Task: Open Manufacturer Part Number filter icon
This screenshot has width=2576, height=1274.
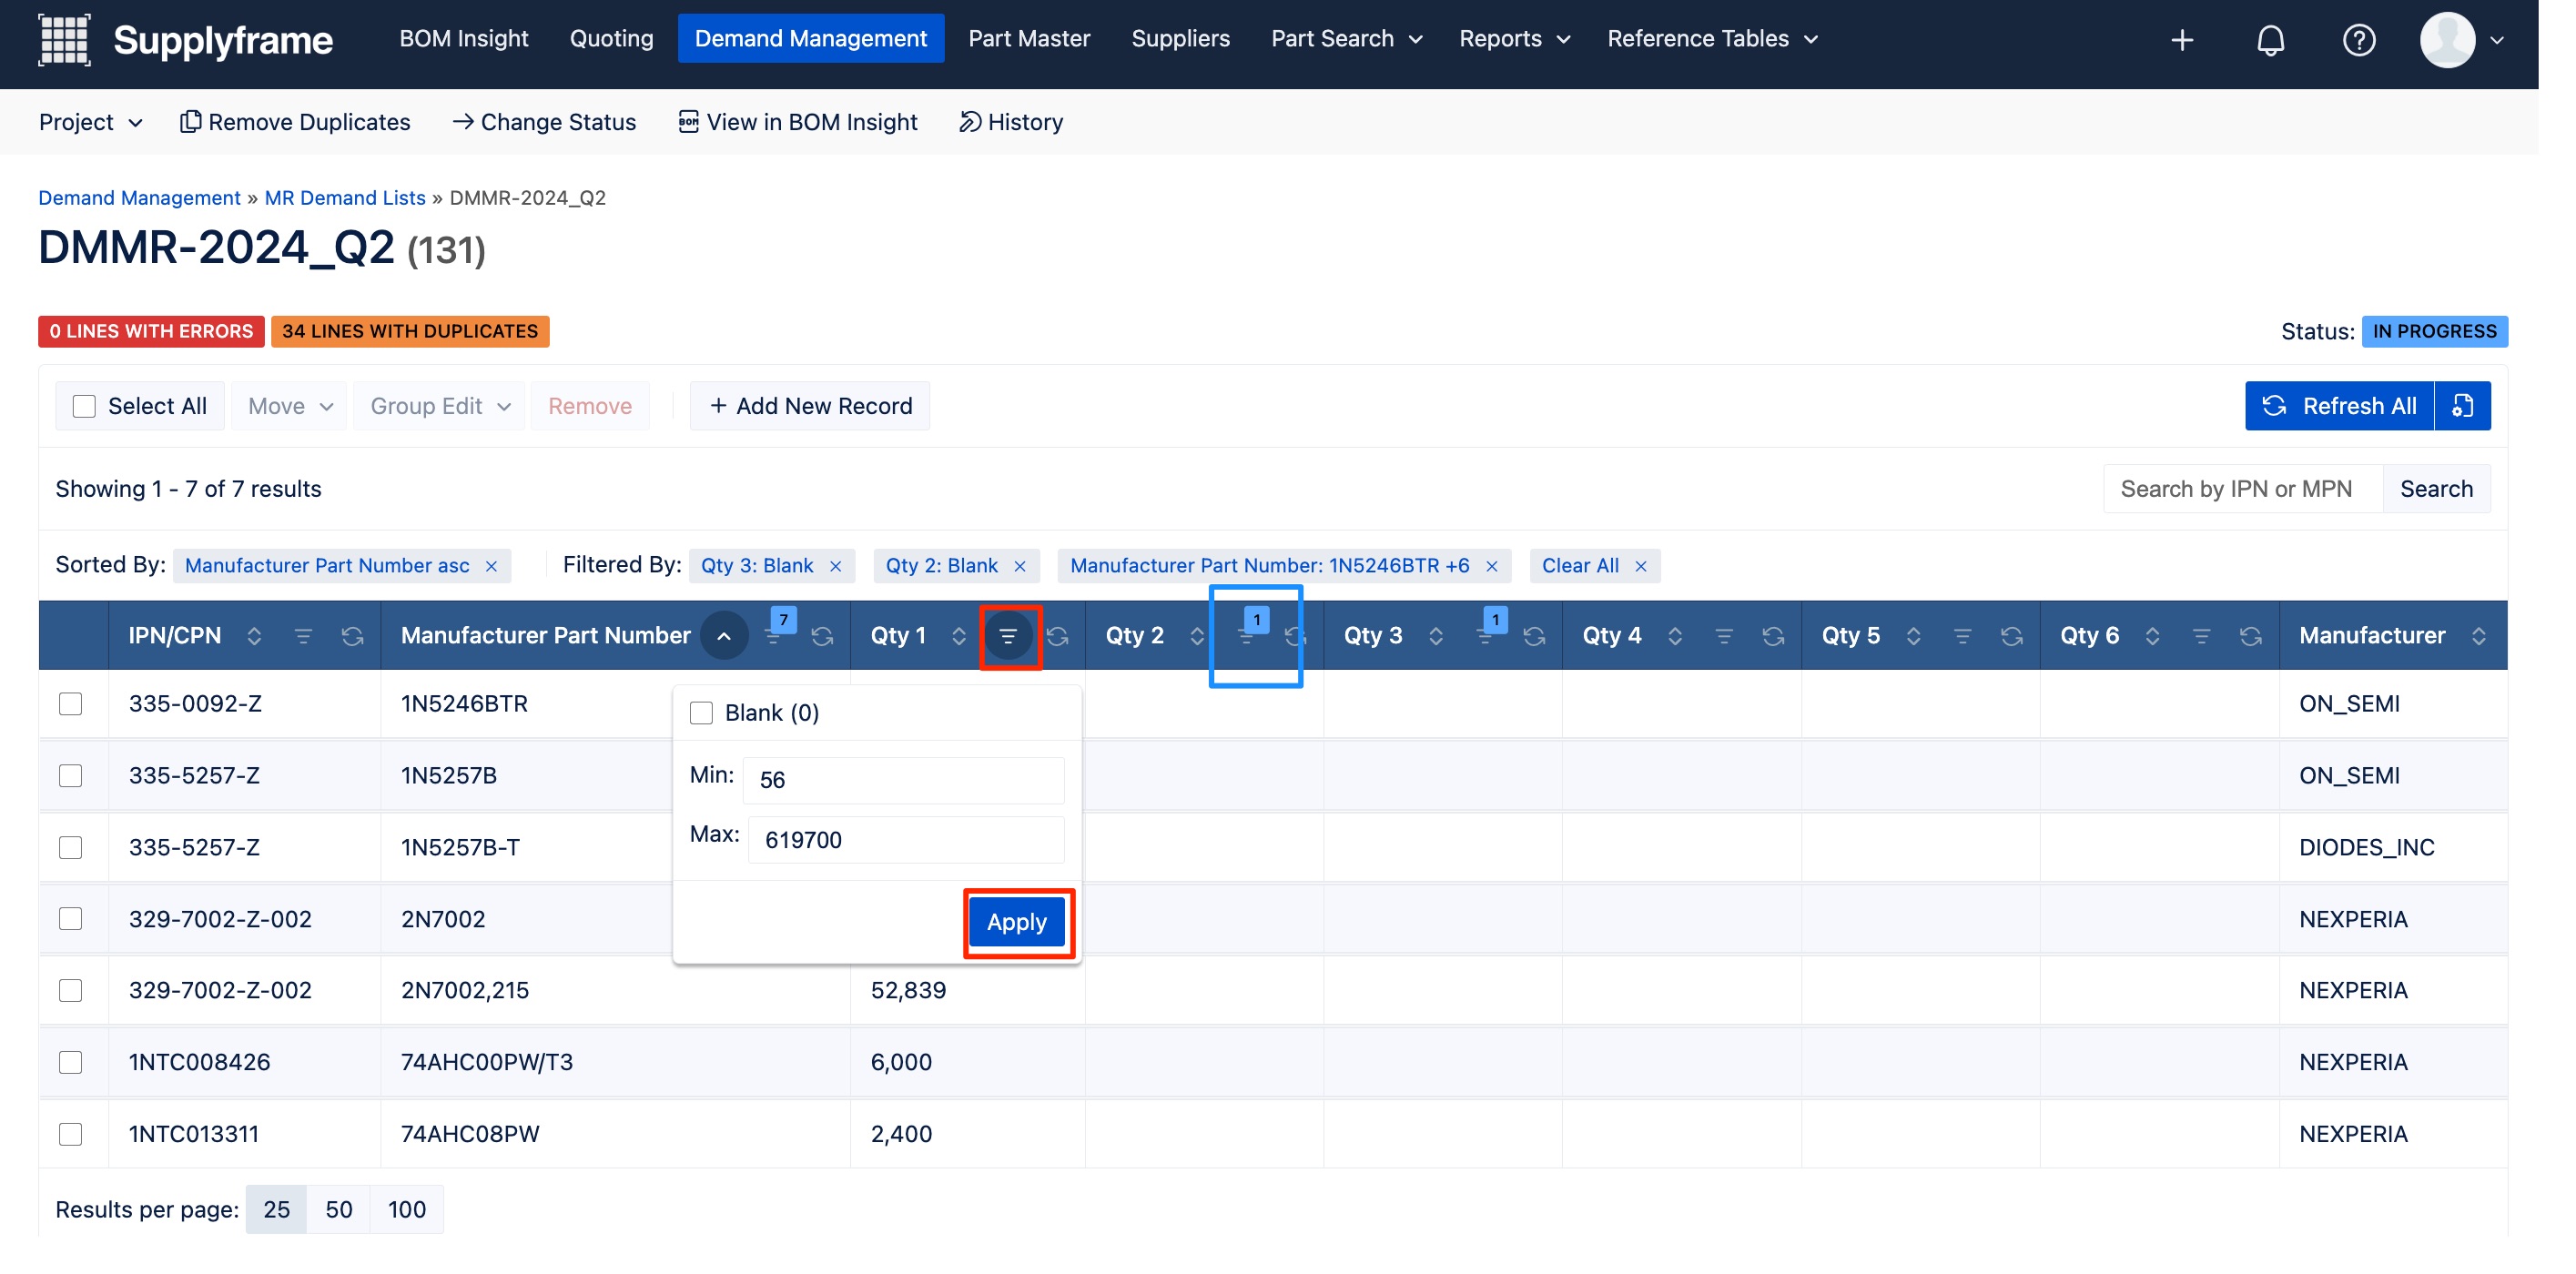Action: tap(774, 636)
